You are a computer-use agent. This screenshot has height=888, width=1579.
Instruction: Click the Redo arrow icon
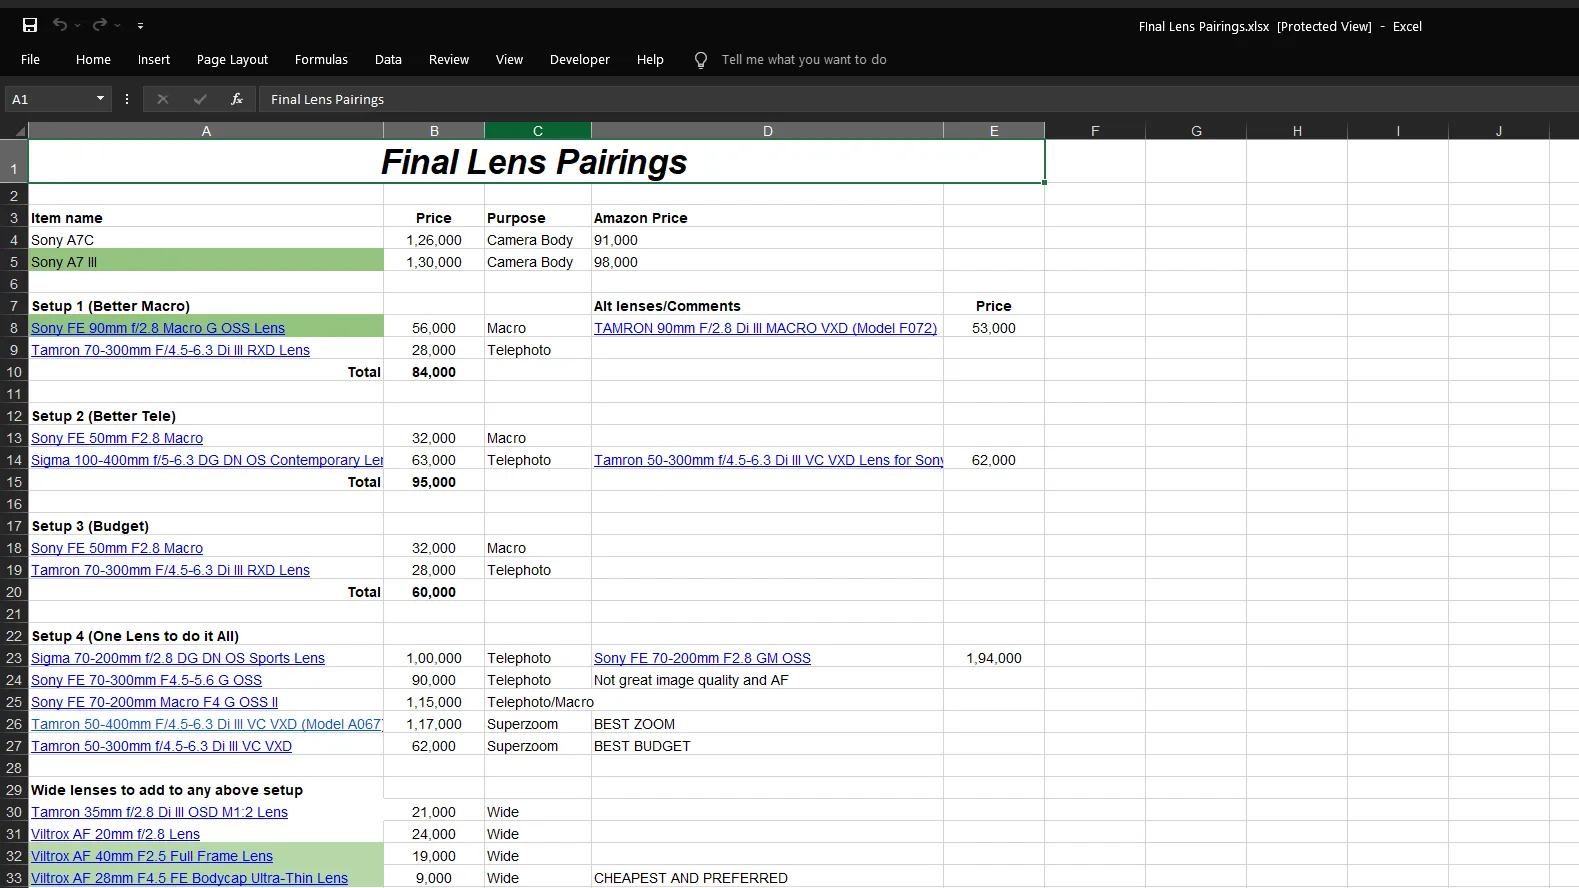point(99,25)
